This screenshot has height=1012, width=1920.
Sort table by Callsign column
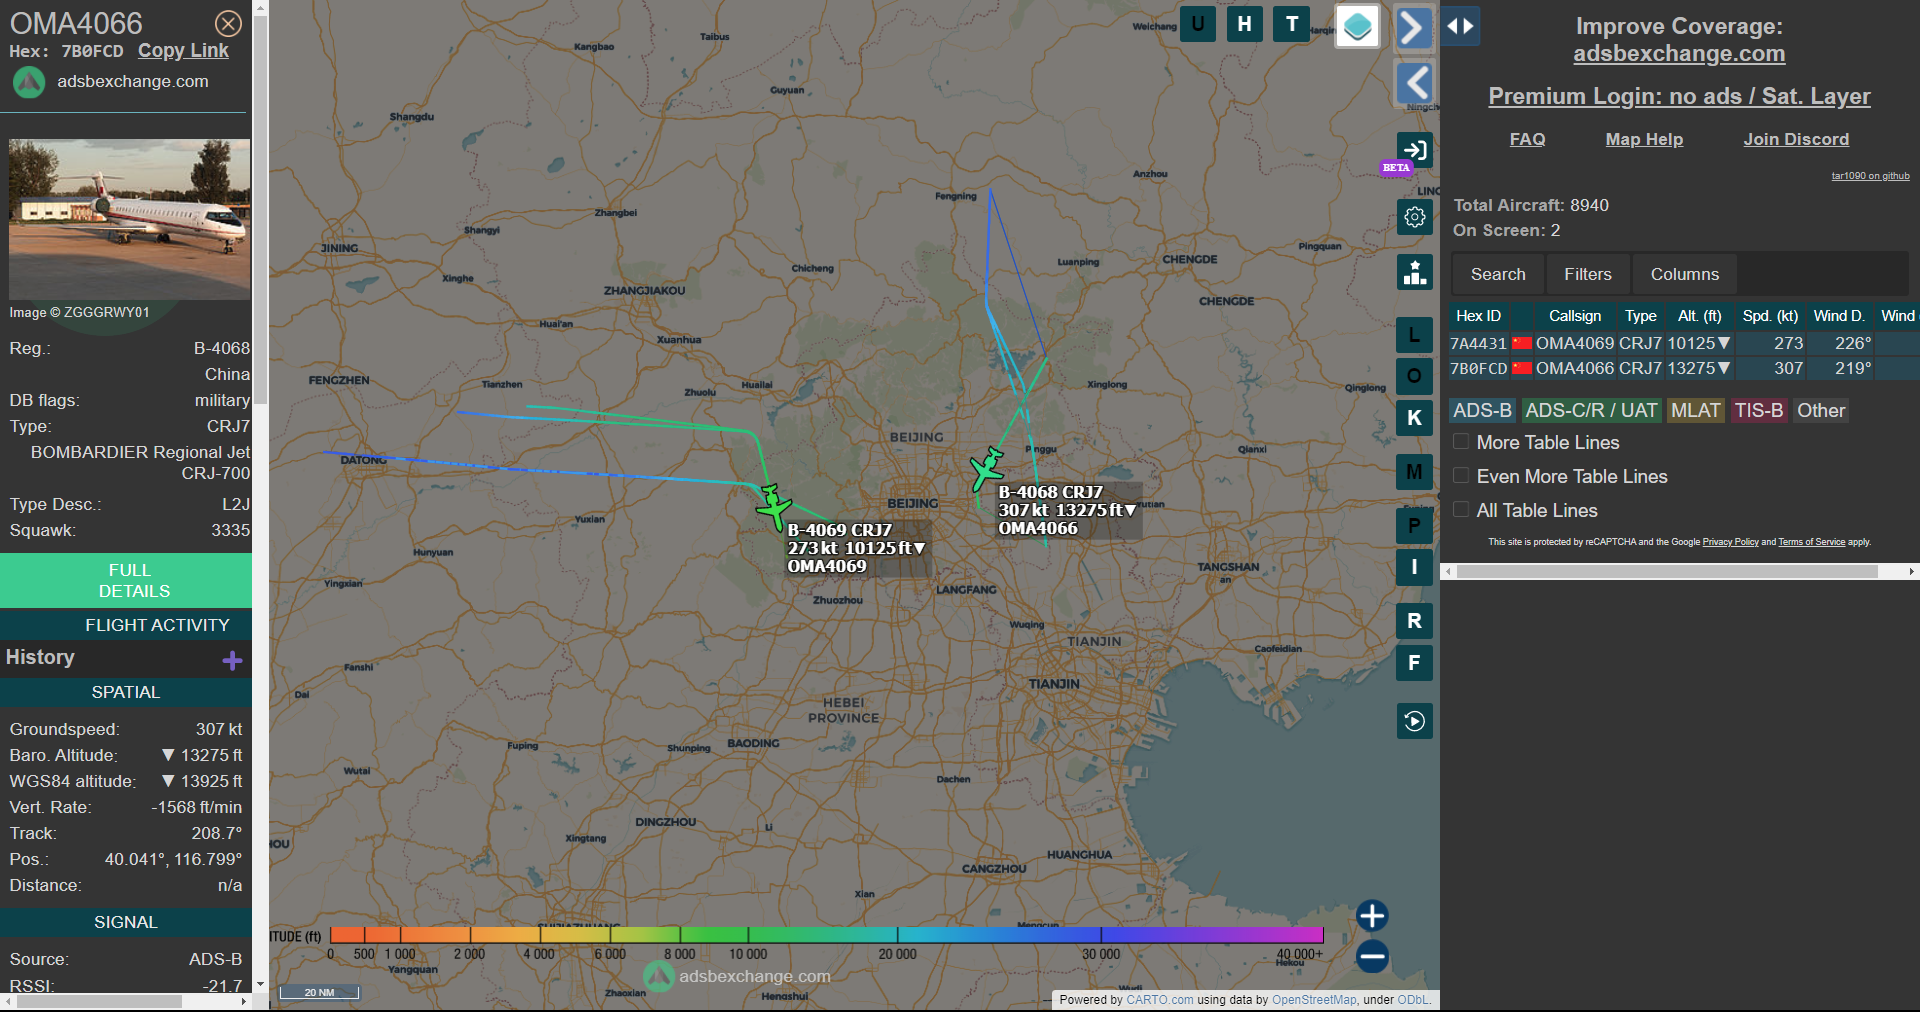click(1575, 316)
